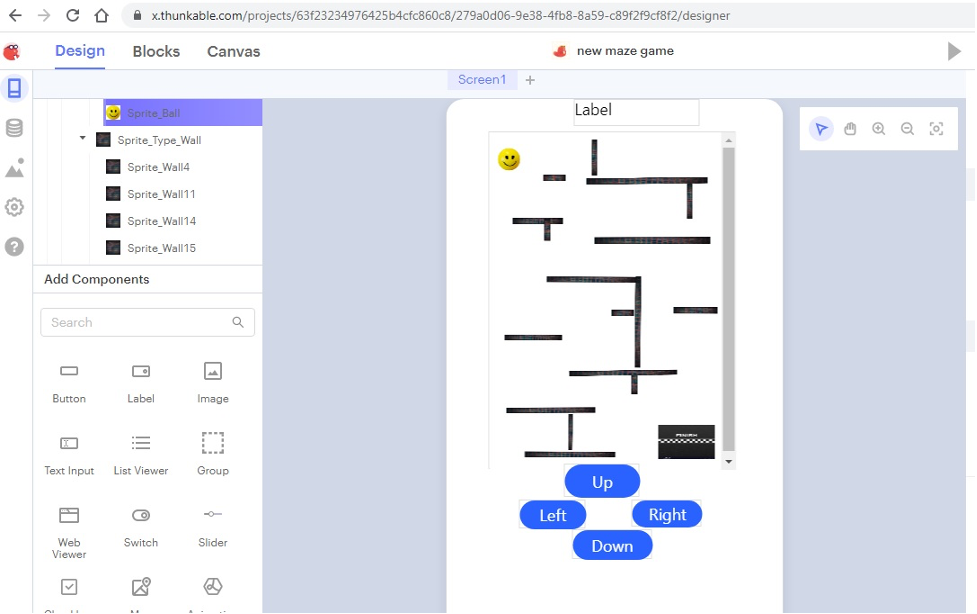Image resolution: width=977 pixels, height=614 pixels.
Task: Click the canvas vertical scrollbar thumb
Action: click(x=728, y=299)
